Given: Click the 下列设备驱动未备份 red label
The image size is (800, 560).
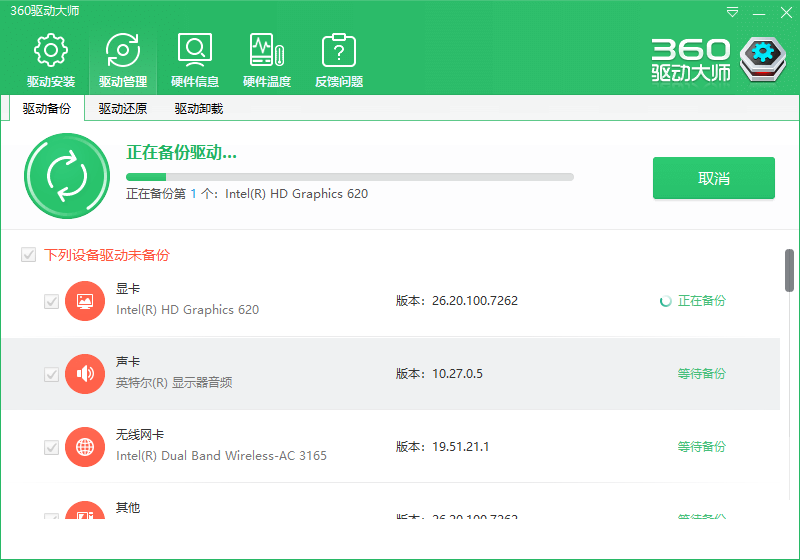Looking at the screenshot, I should [107, 254].
